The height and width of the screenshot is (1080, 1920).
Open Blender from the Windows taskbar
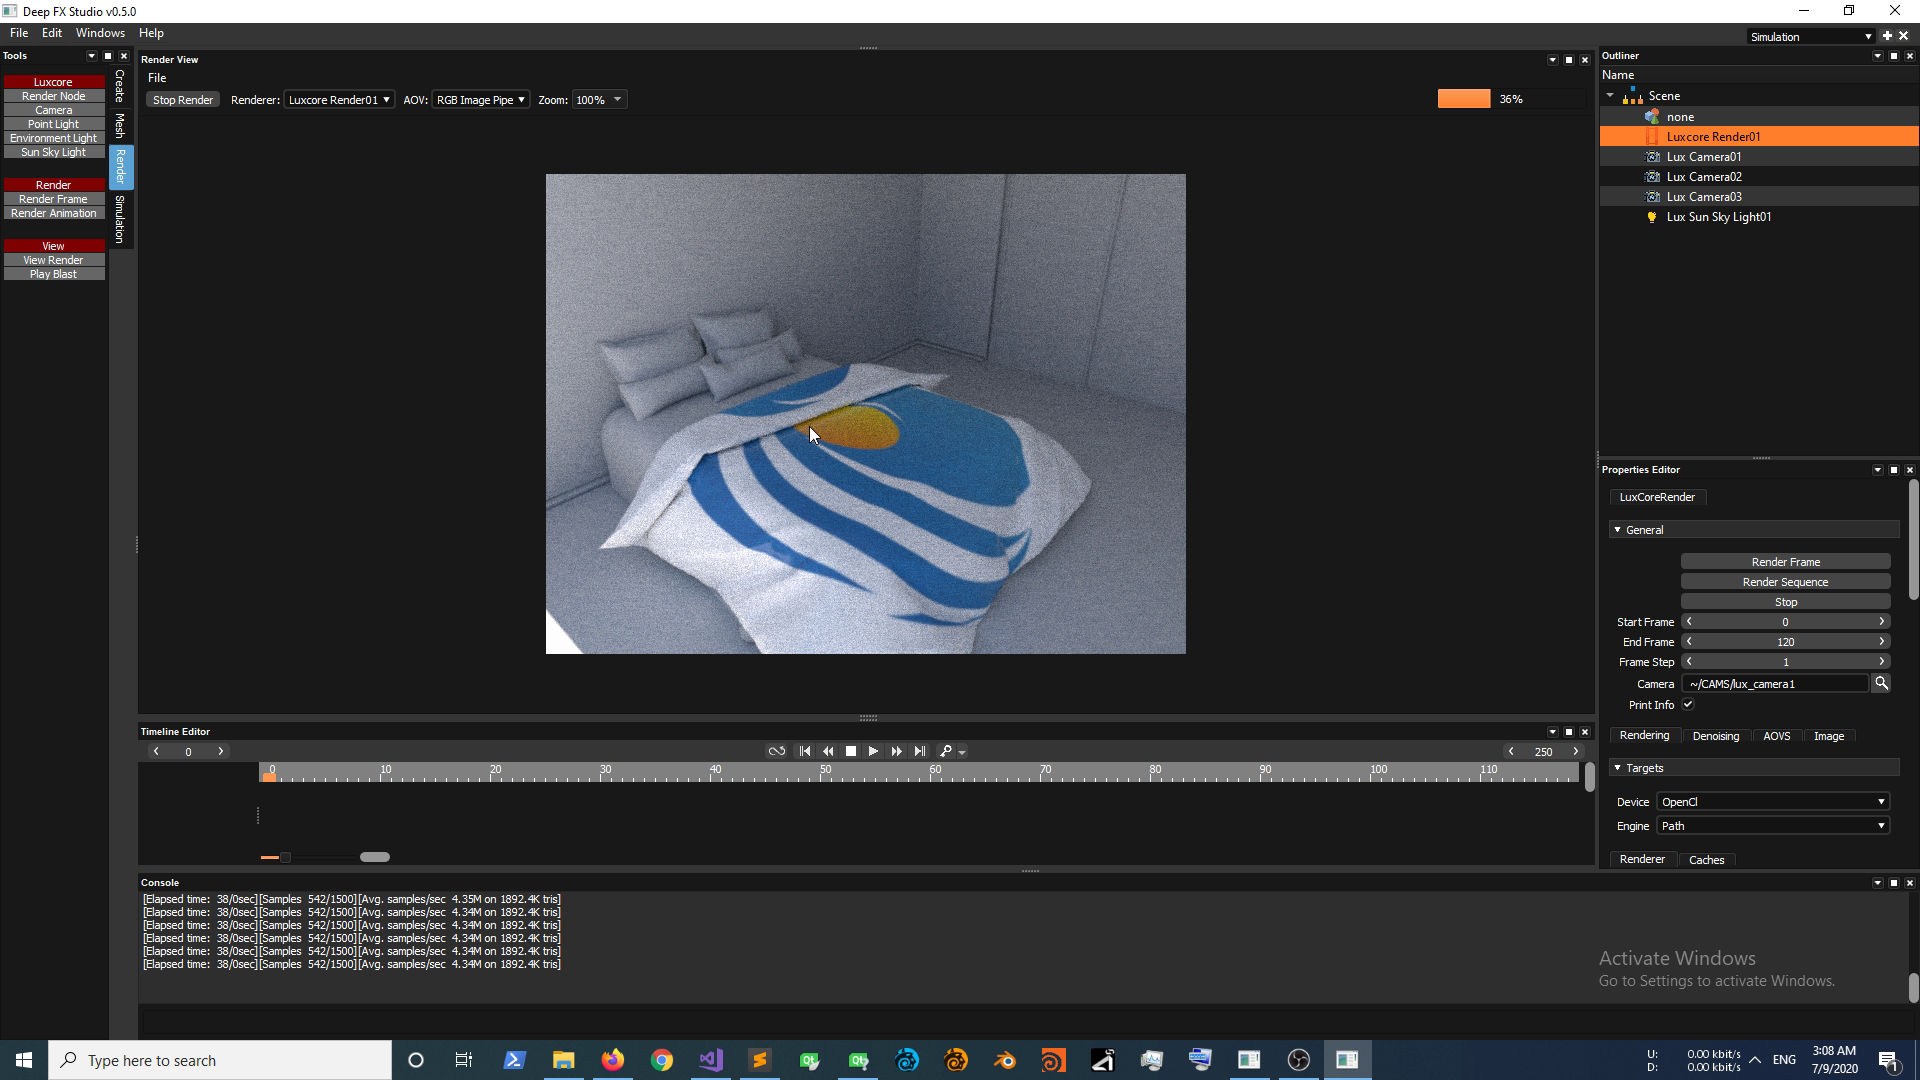[x=1004, y=1060]
